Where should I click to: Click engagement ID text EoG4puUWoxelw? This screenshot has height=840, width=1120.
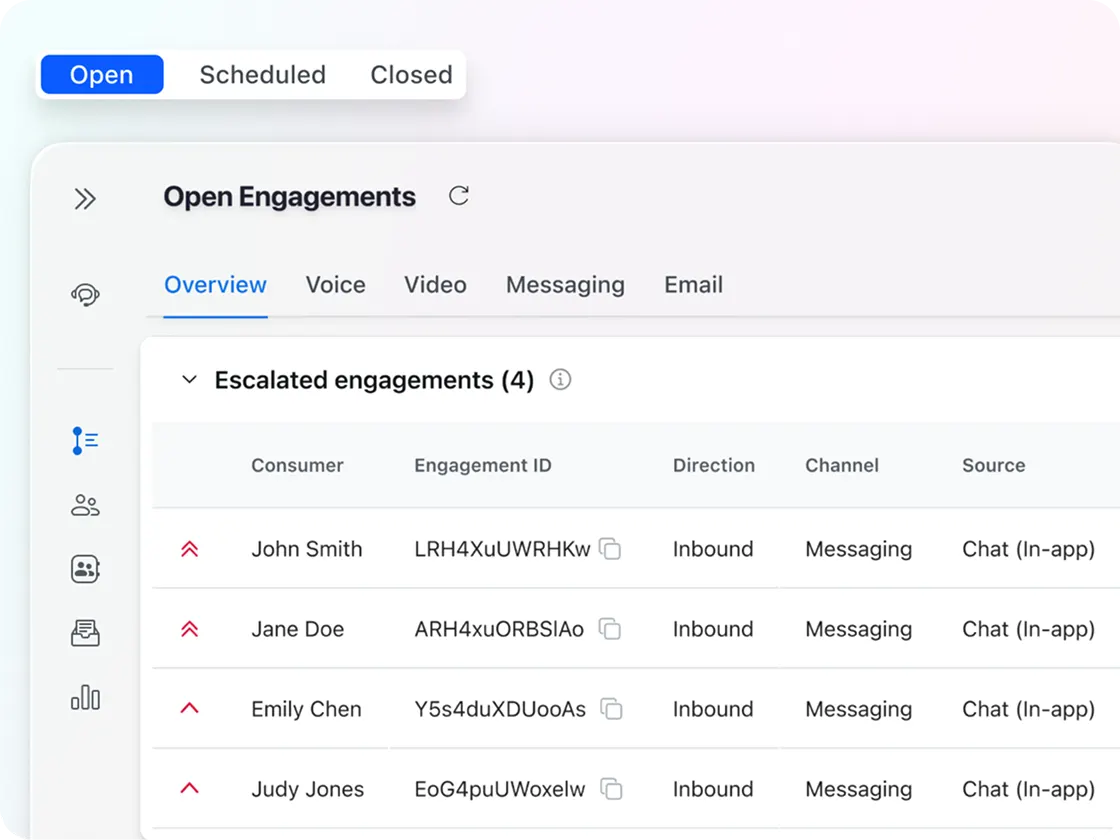[499, 789]
